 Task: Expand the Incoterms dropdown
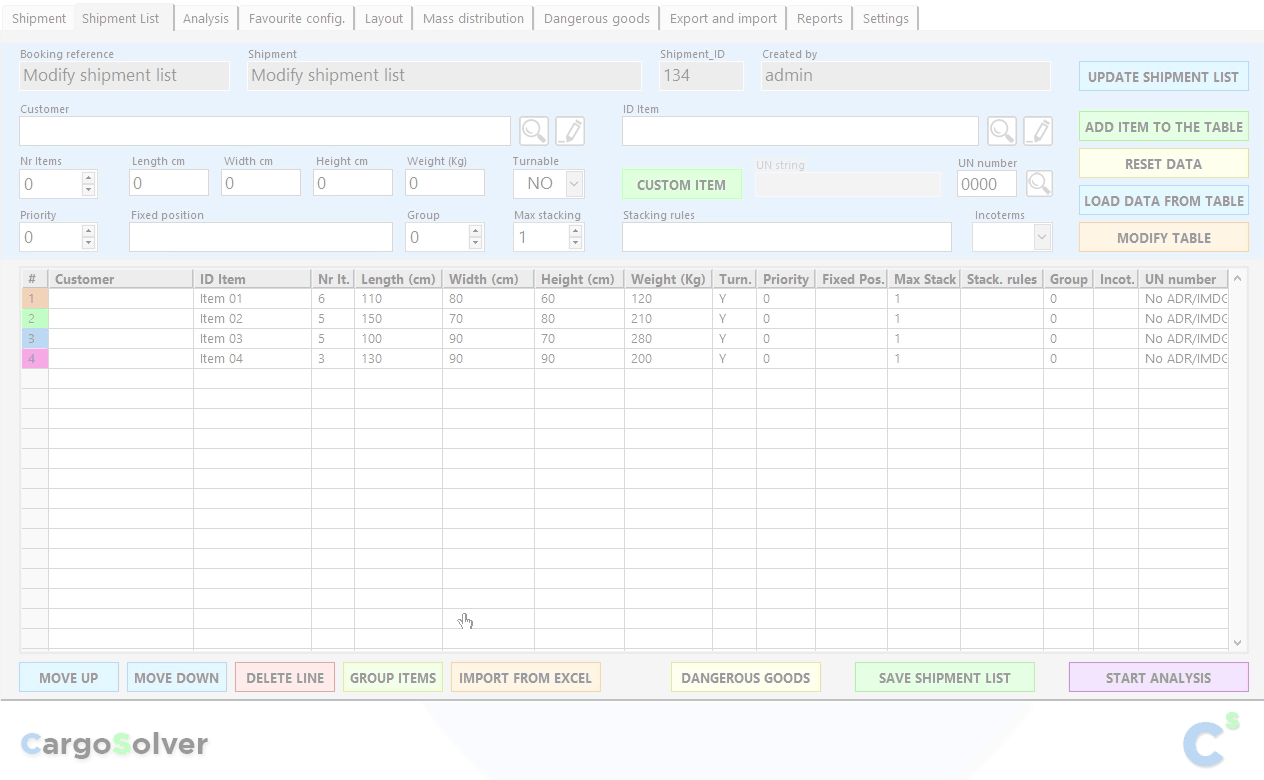1042,237
